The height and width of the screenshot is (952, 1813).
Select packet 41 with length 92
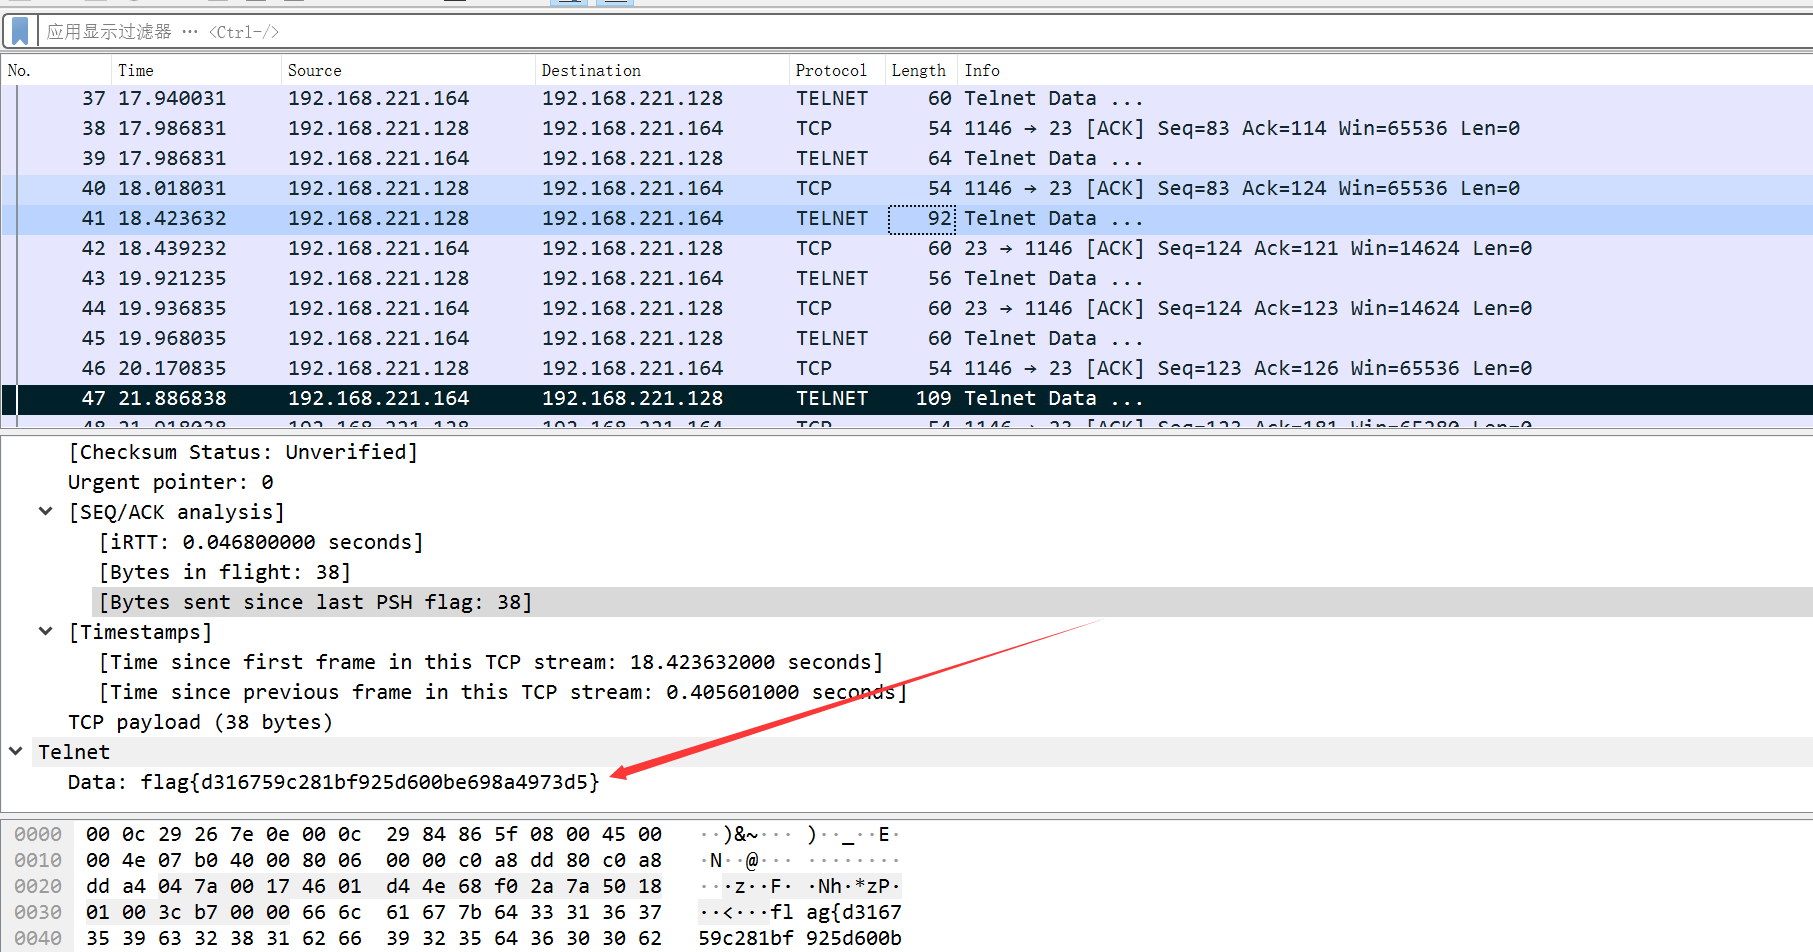pyautogui.click(x=907, y=218)
